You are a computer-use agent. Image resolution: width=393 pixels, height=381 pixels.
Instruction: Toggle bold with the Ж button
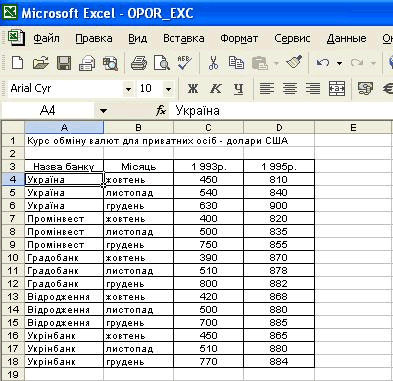point(193,89)
